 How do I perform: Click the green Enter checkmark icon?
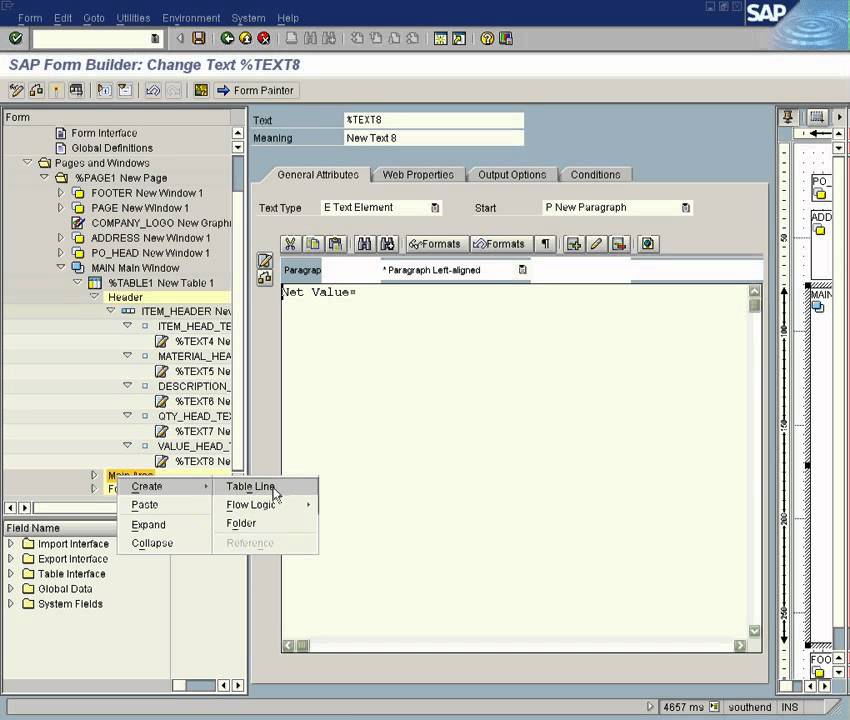pyautogui.click(x=16, y=38)
